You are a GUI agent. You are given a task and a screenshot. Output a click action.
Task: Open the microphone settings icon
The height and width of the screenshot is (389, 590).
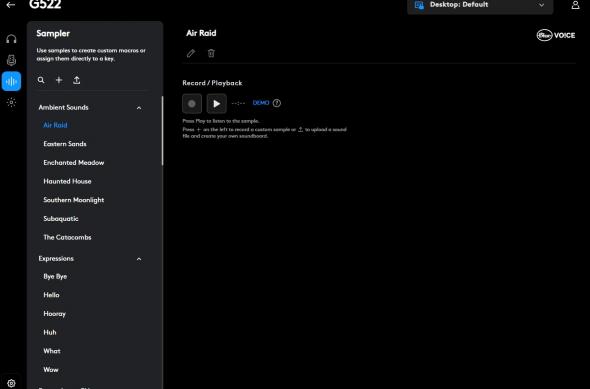[x=11, y=60]
